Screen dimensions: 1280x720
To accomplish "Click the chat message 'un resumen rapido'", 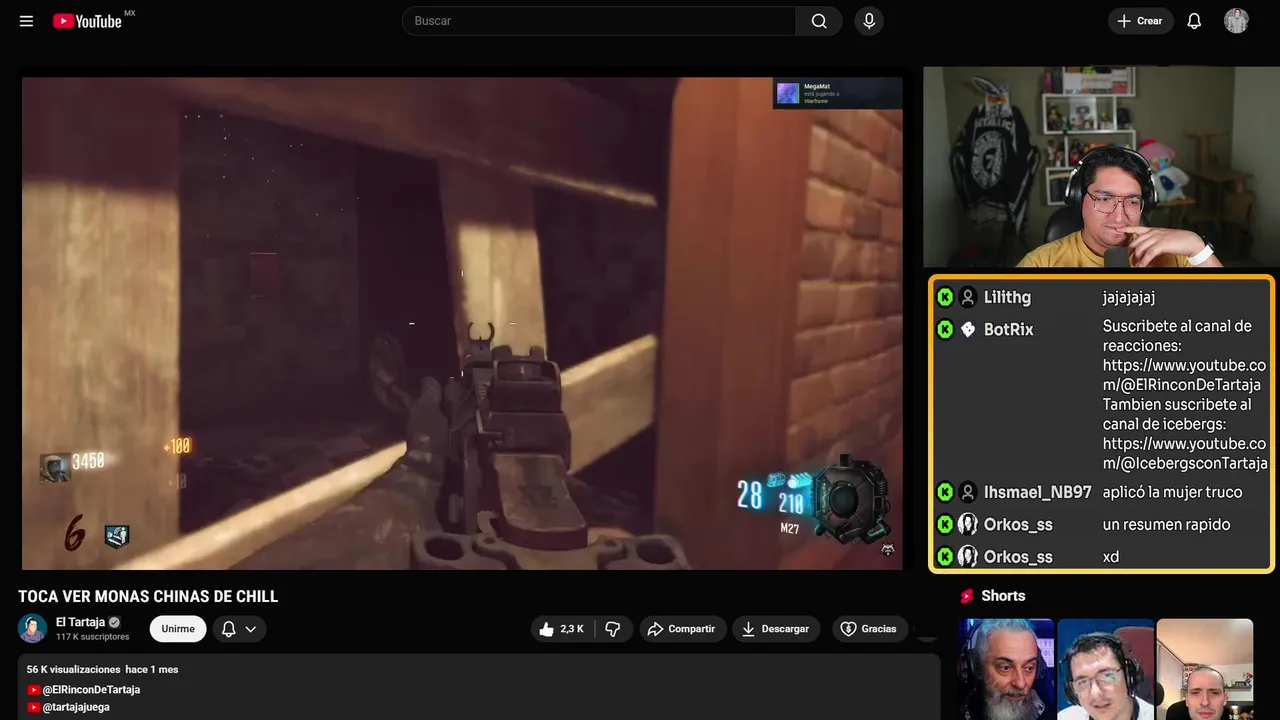I will point(1166,524).
